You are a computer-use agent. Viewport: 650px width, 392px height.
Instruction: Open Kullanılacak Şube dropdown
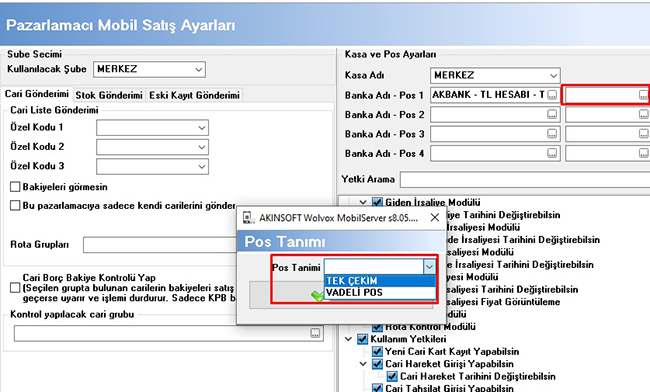click(x=199, y=69)
